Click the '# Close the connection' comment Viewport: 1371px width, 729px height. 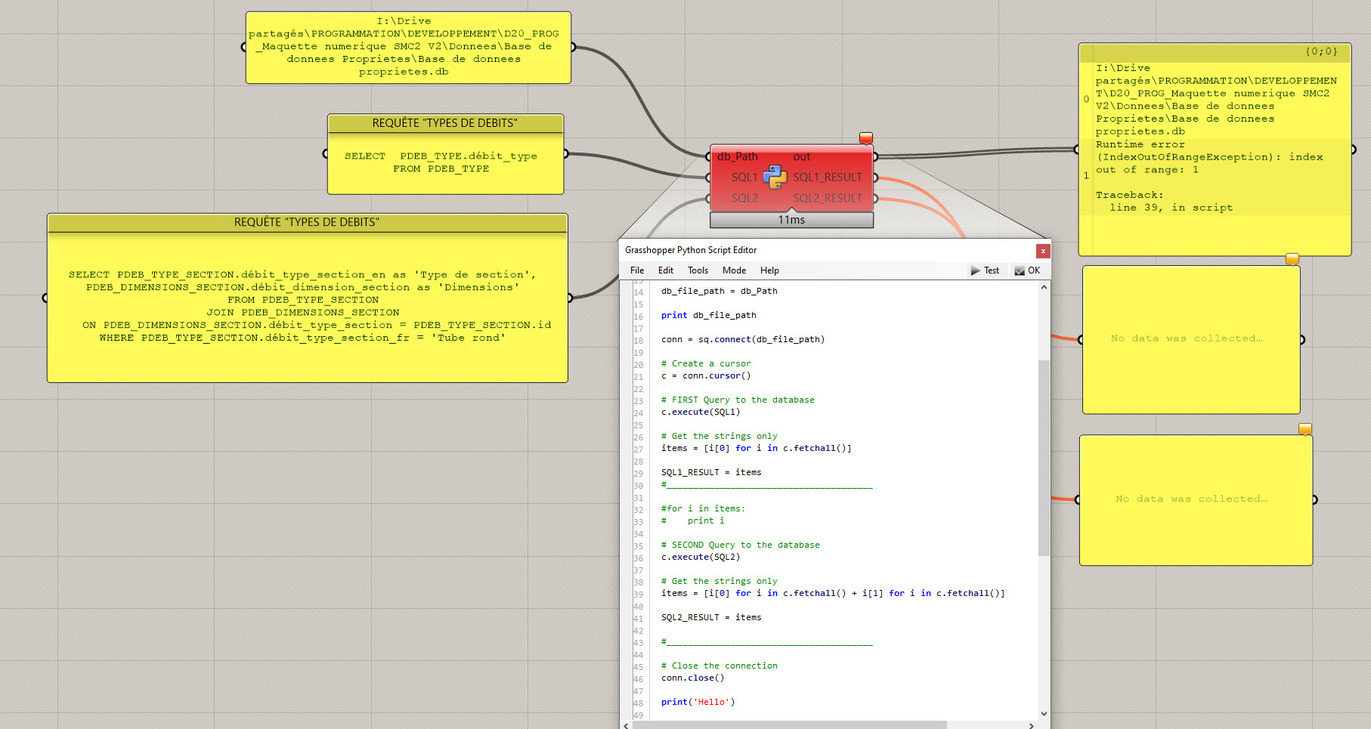[x=719, y=666]
